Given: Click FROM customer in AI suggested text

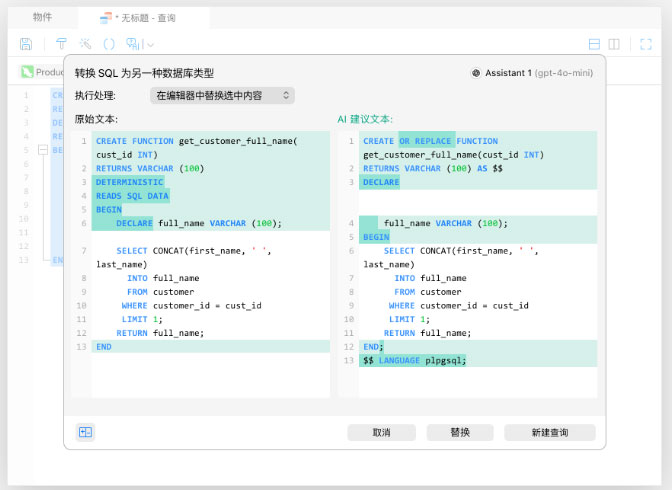Looking at the screenshot, I should [428, 292].
